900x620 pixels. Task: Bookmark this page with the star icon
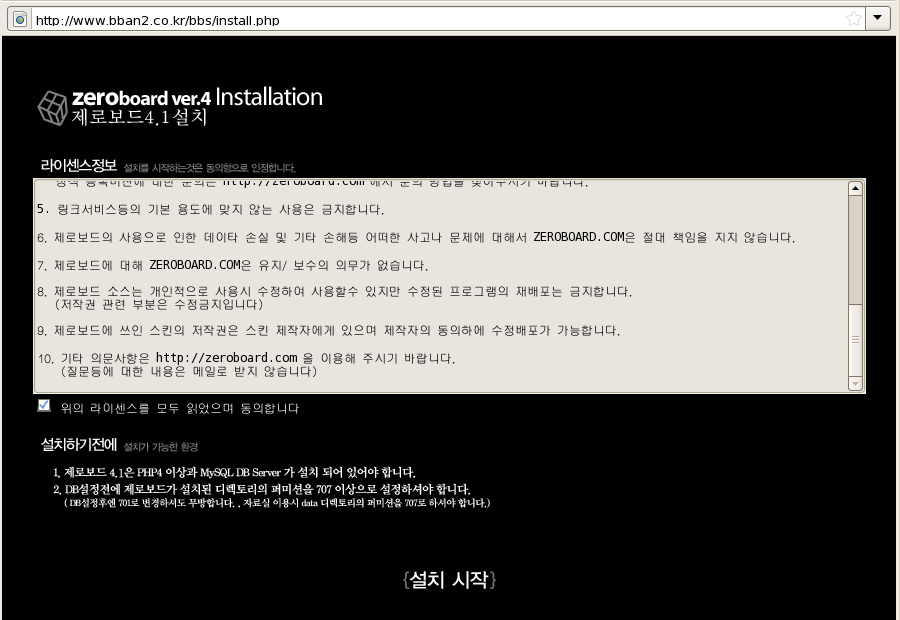coord(854,19)
